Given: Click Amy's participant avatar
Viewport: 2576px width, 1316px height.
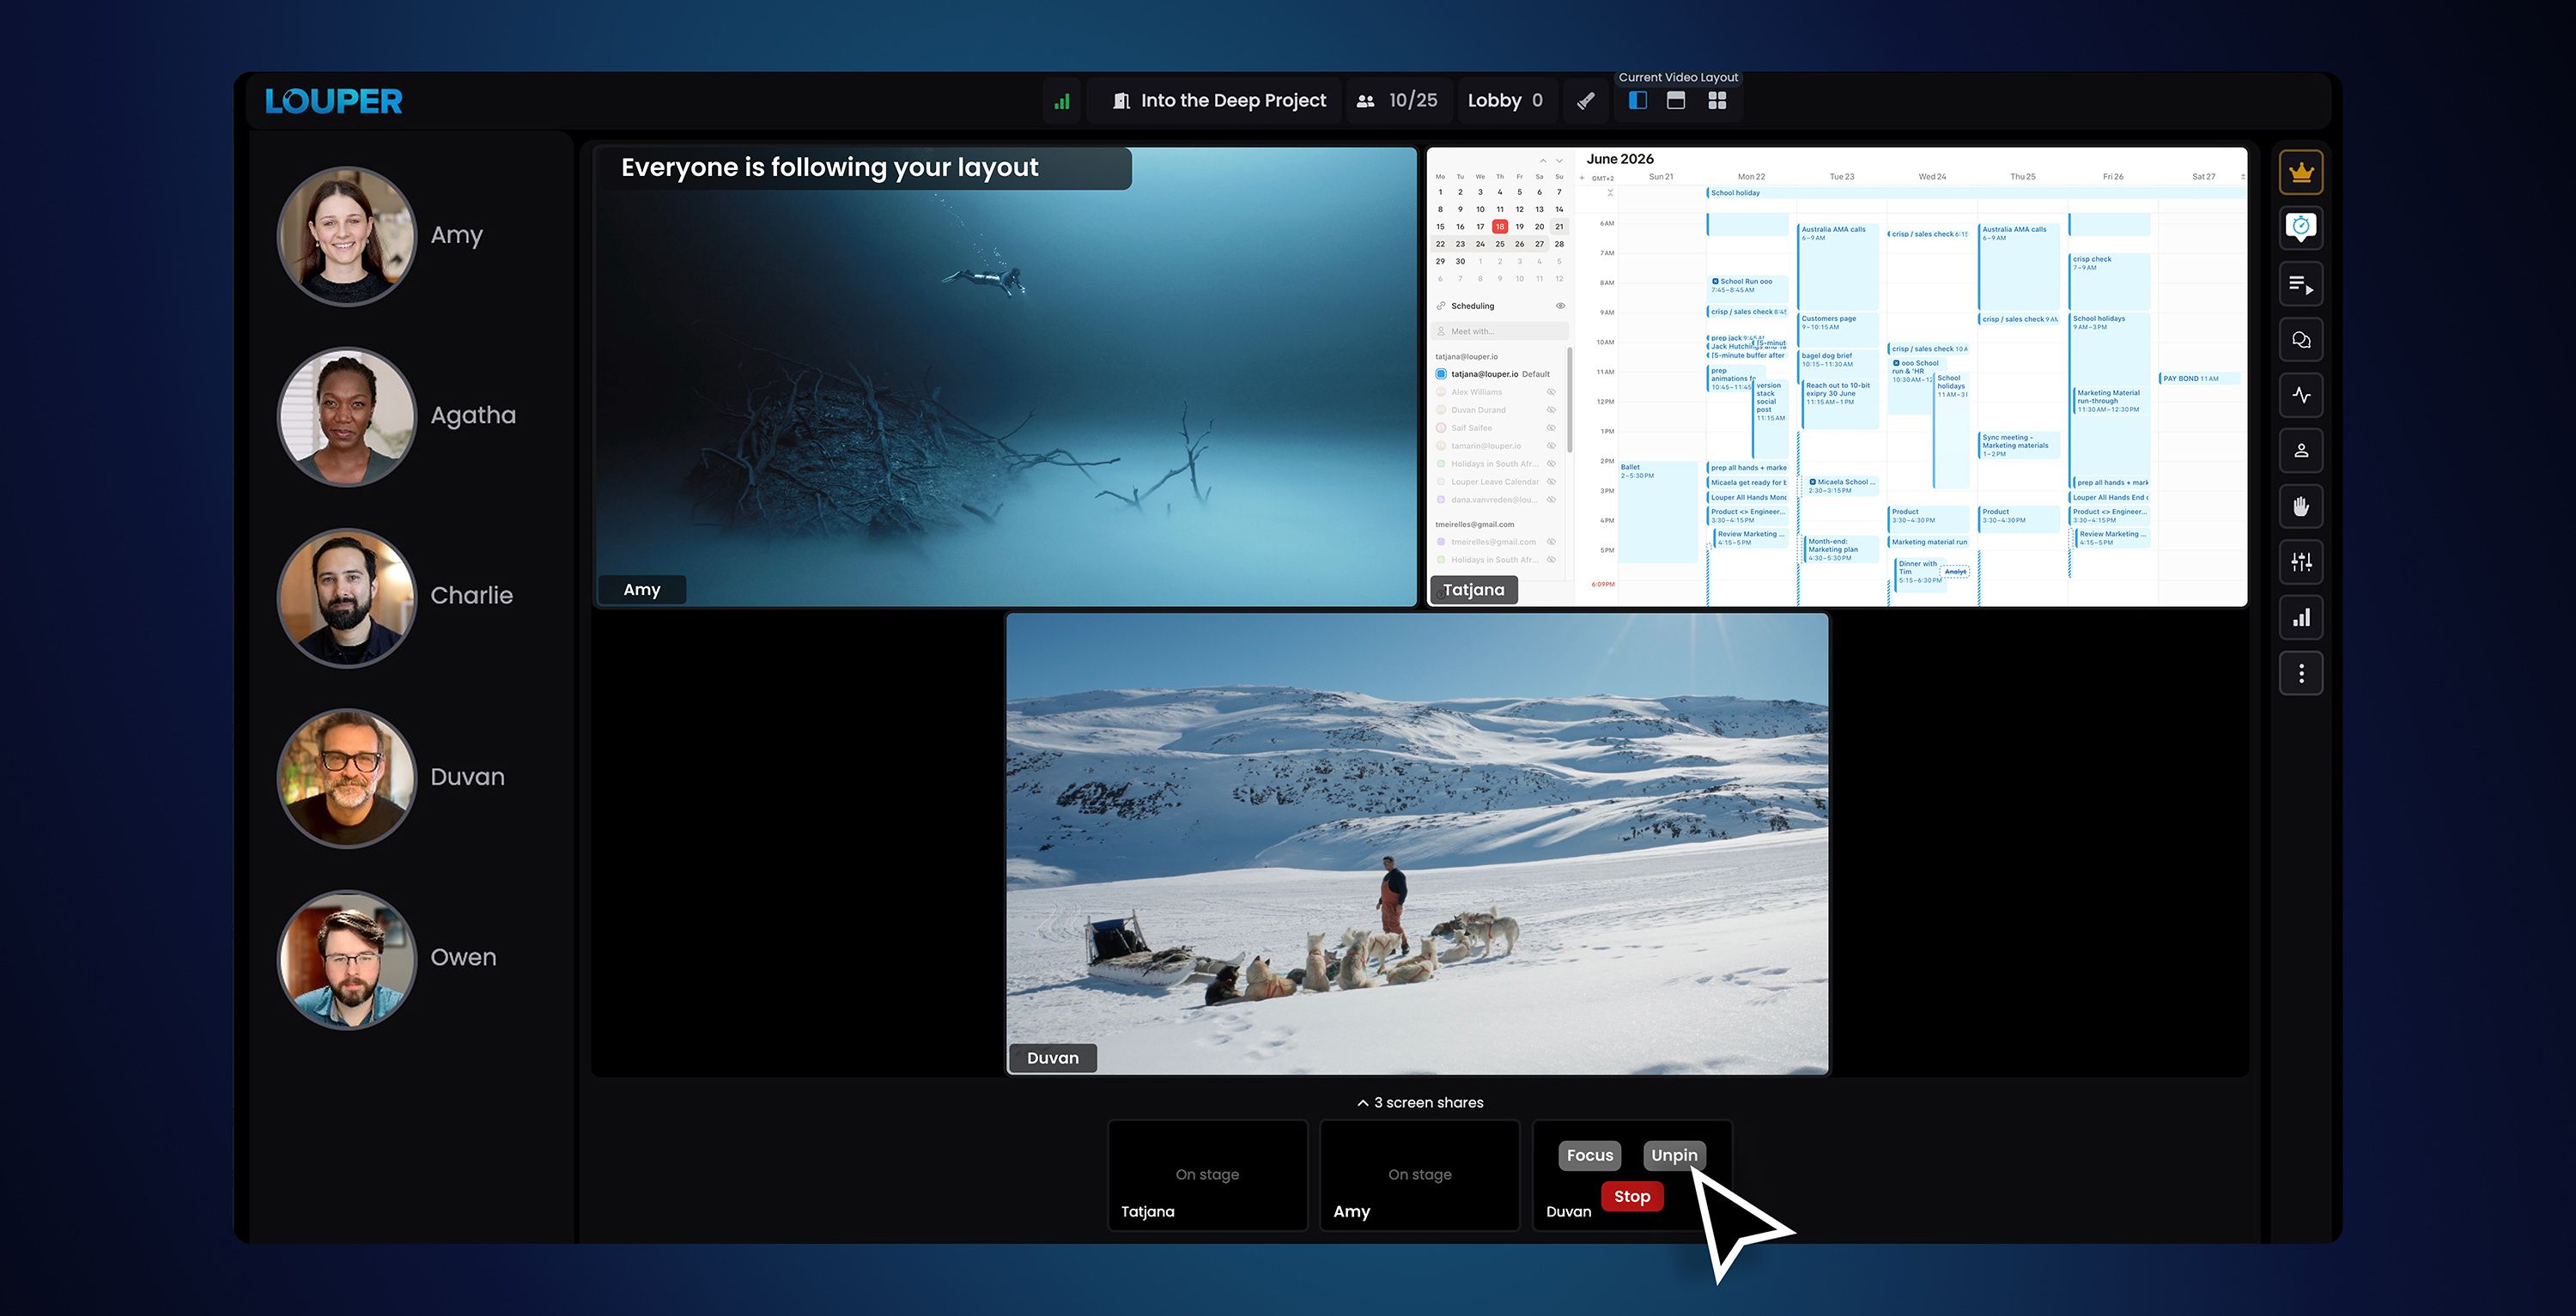Looking at the screenshot, I should 347,236.
